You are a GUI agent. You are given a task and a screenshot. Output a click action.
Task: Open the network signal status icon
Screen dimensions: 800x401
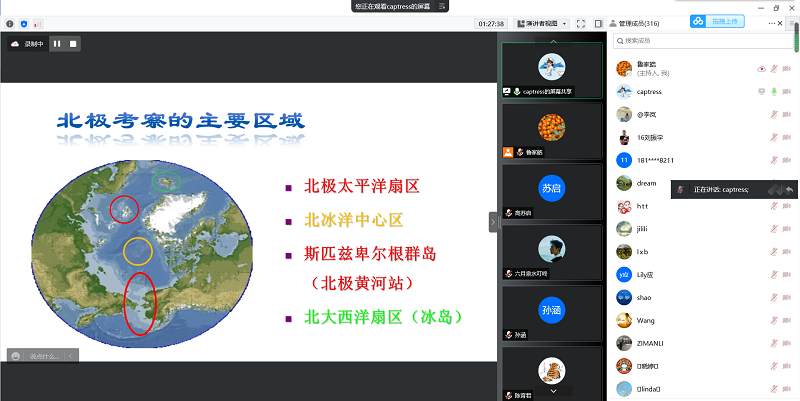[x=37, y=22]
